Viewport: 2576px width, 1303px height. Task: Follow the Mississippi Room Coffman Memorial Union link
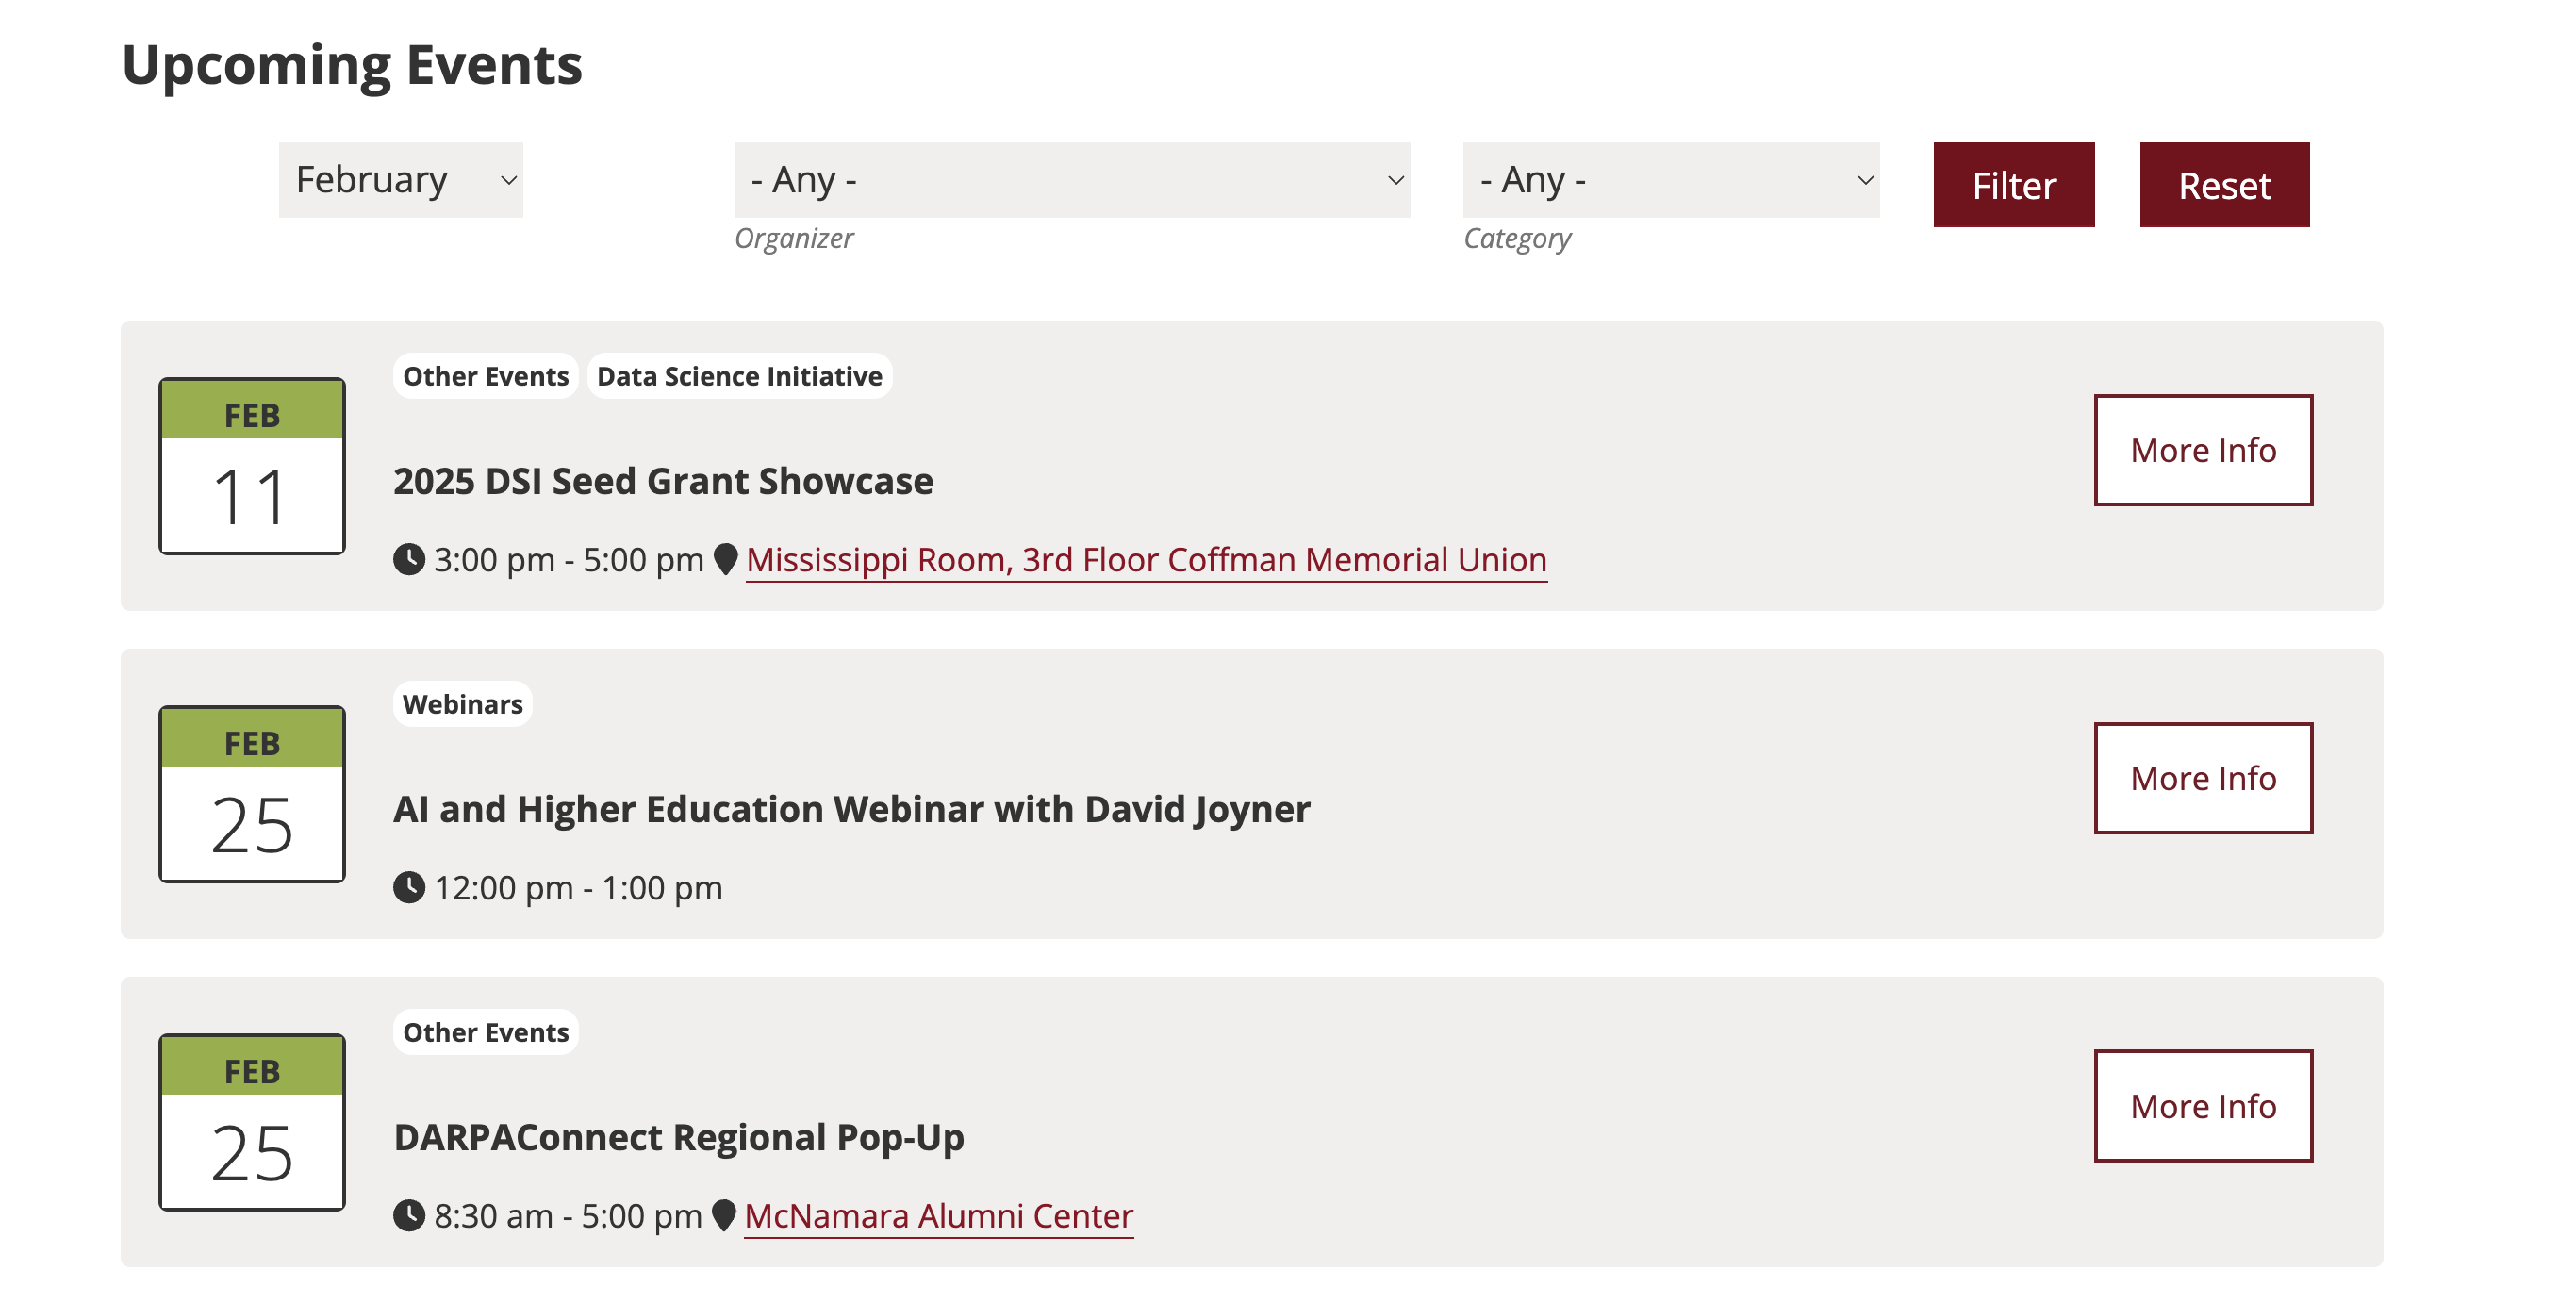1146,560
